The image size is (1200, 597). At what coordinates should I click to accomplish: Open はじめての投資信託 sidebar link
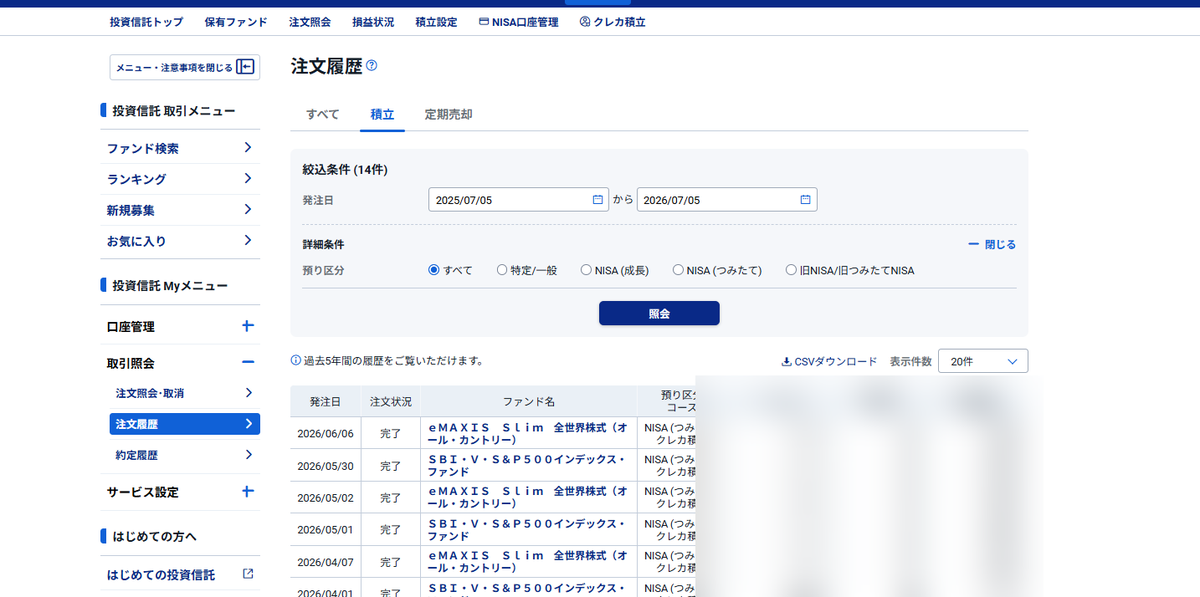161,575
